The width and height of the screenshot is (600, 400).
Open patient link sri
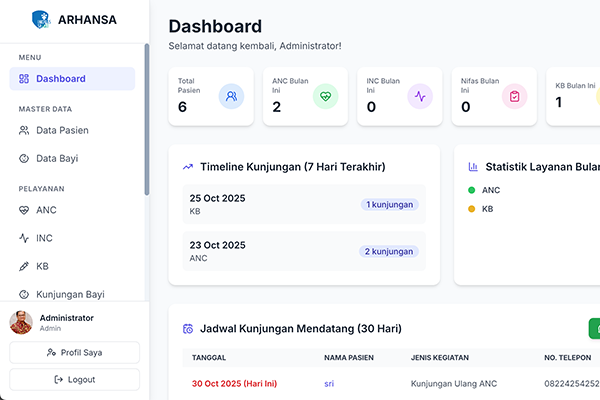(x=329, y=384)
